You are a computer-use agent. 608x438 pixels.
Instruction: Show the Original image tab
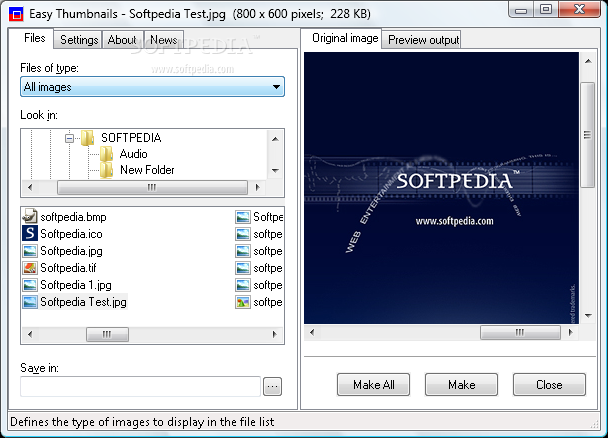[345, 38]
